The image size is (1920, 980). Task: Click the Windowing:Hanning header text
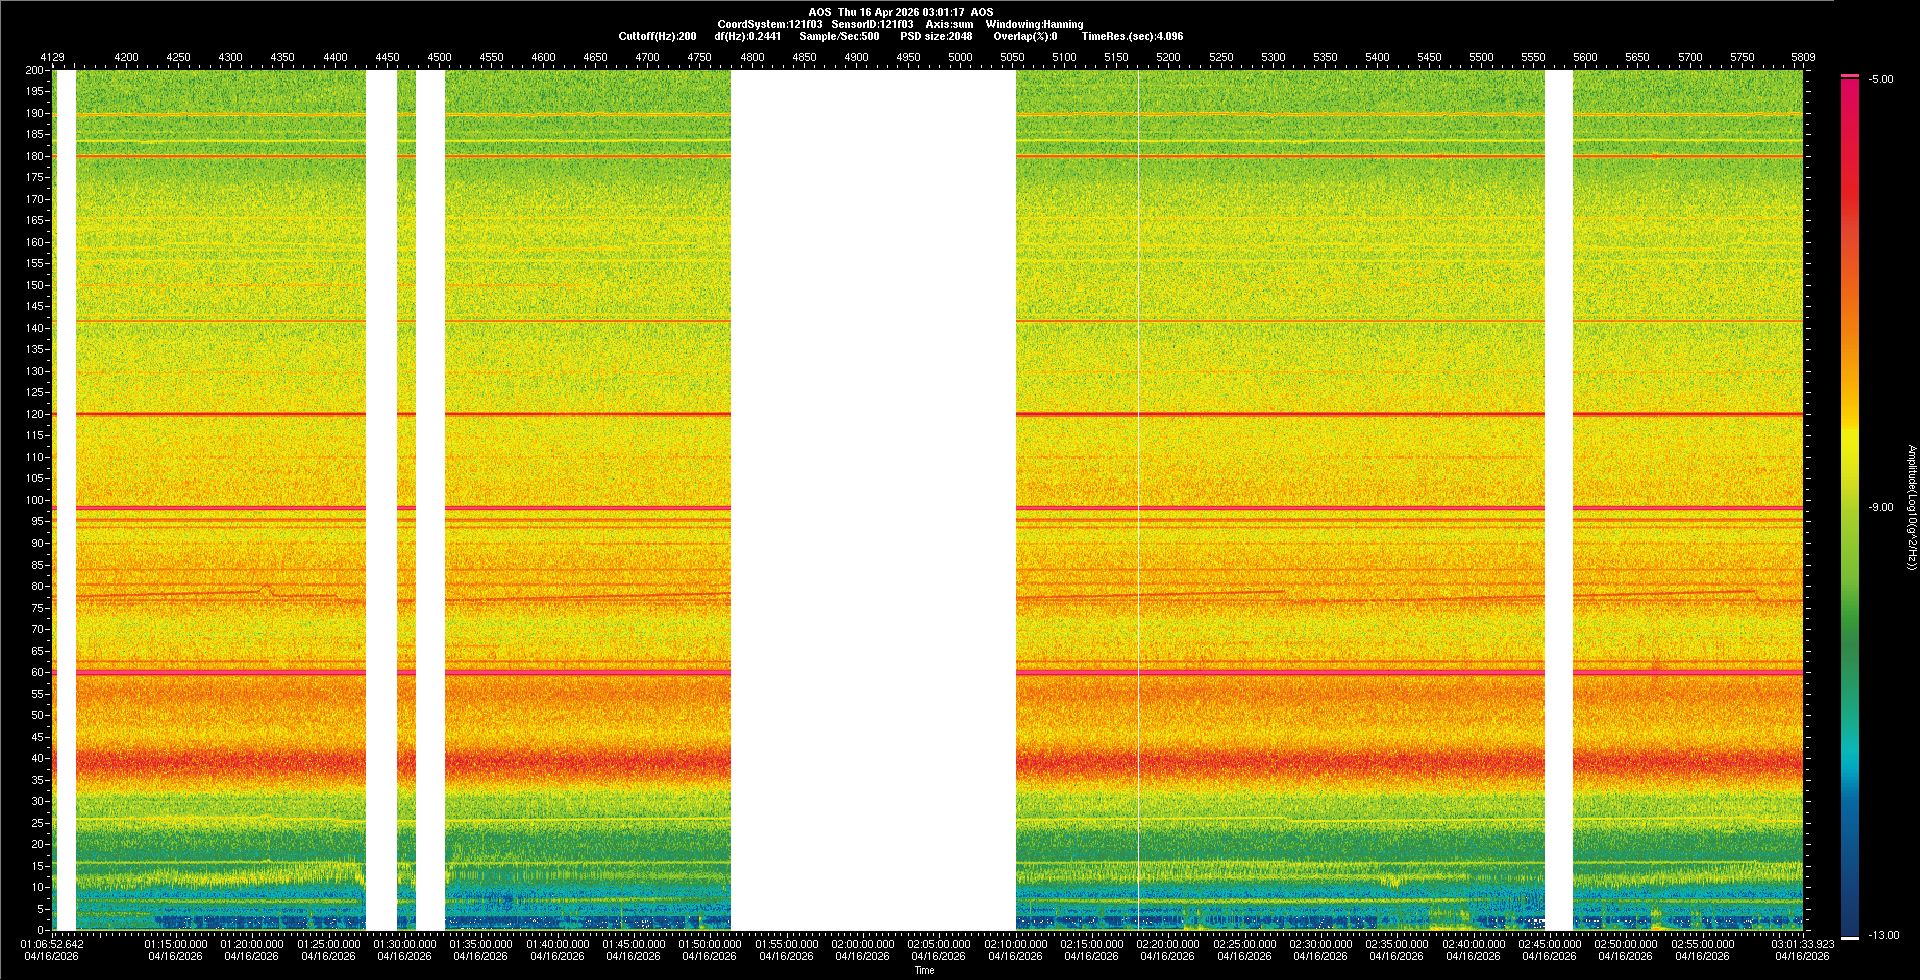pos(1034,24)
